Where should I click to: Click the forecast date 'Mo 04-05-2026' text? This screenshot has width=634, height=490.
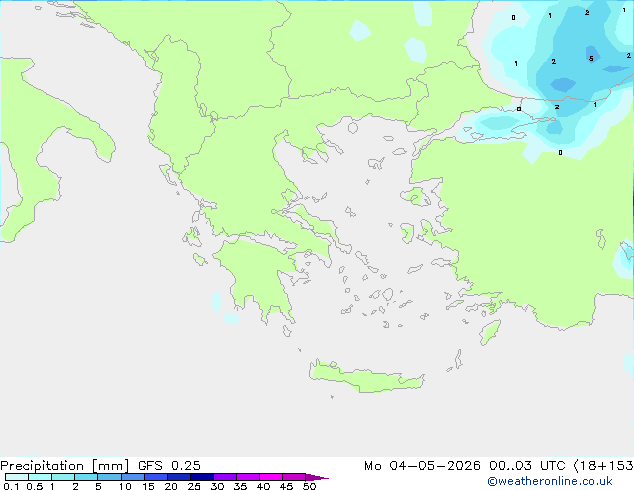(x=422, y=466)
